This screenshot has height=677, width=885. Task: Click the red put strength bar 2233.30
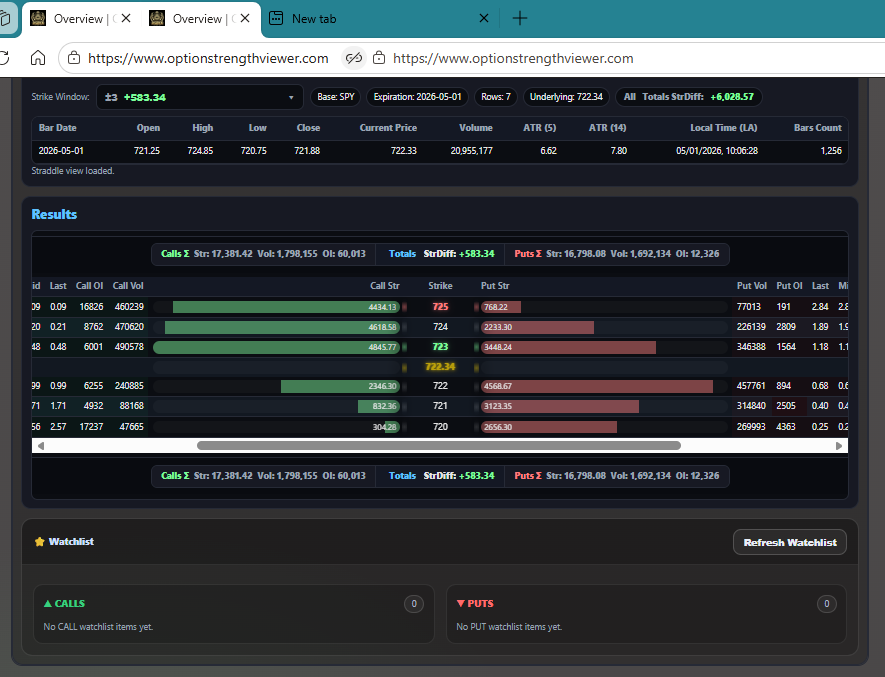[537, 327]
